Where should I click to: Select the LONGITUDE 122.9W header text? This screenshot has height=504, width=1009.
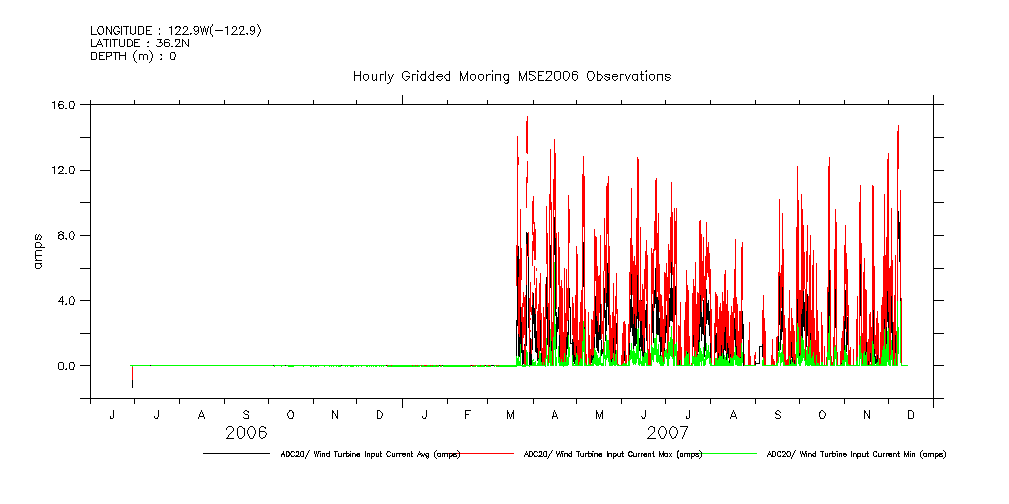(x=175, y=31)
